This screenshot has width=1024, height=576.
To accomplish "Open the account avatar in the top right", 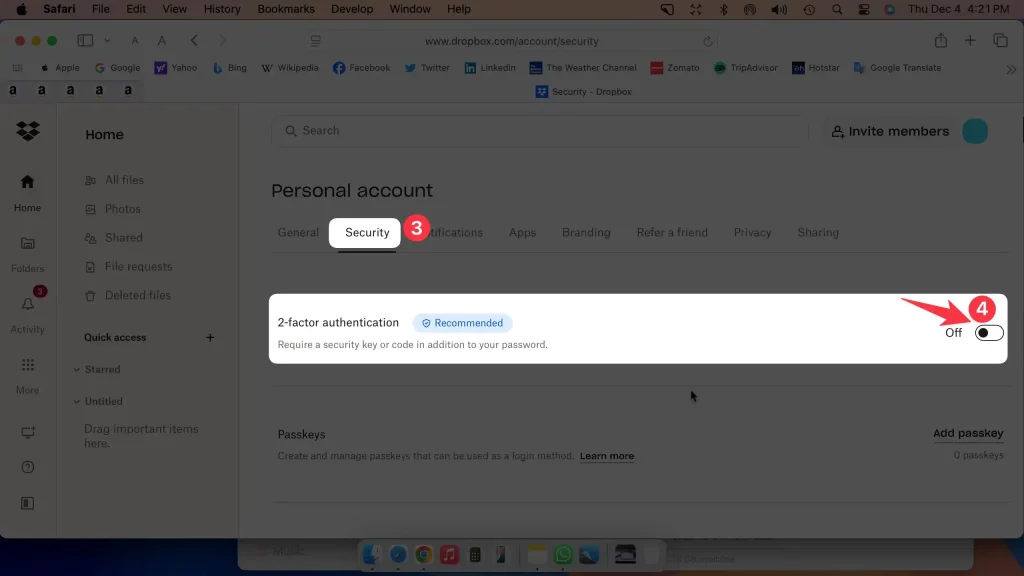I will [975, 131].
